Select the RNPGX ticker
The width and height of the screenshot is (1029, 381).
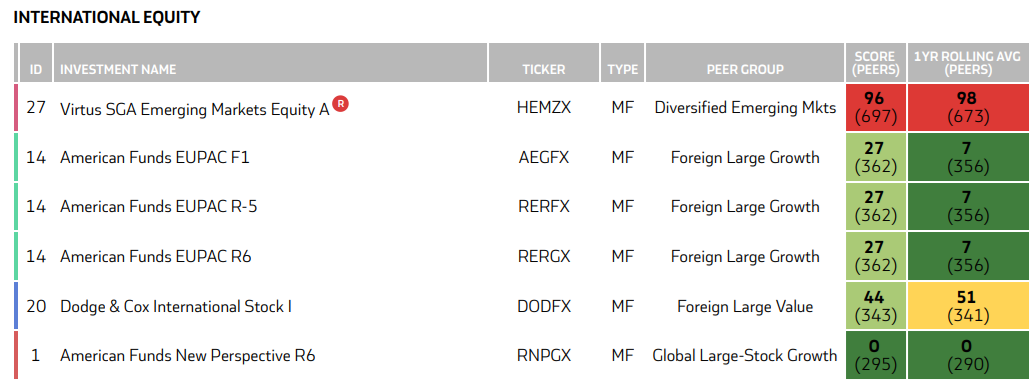(x=544, y=355)
